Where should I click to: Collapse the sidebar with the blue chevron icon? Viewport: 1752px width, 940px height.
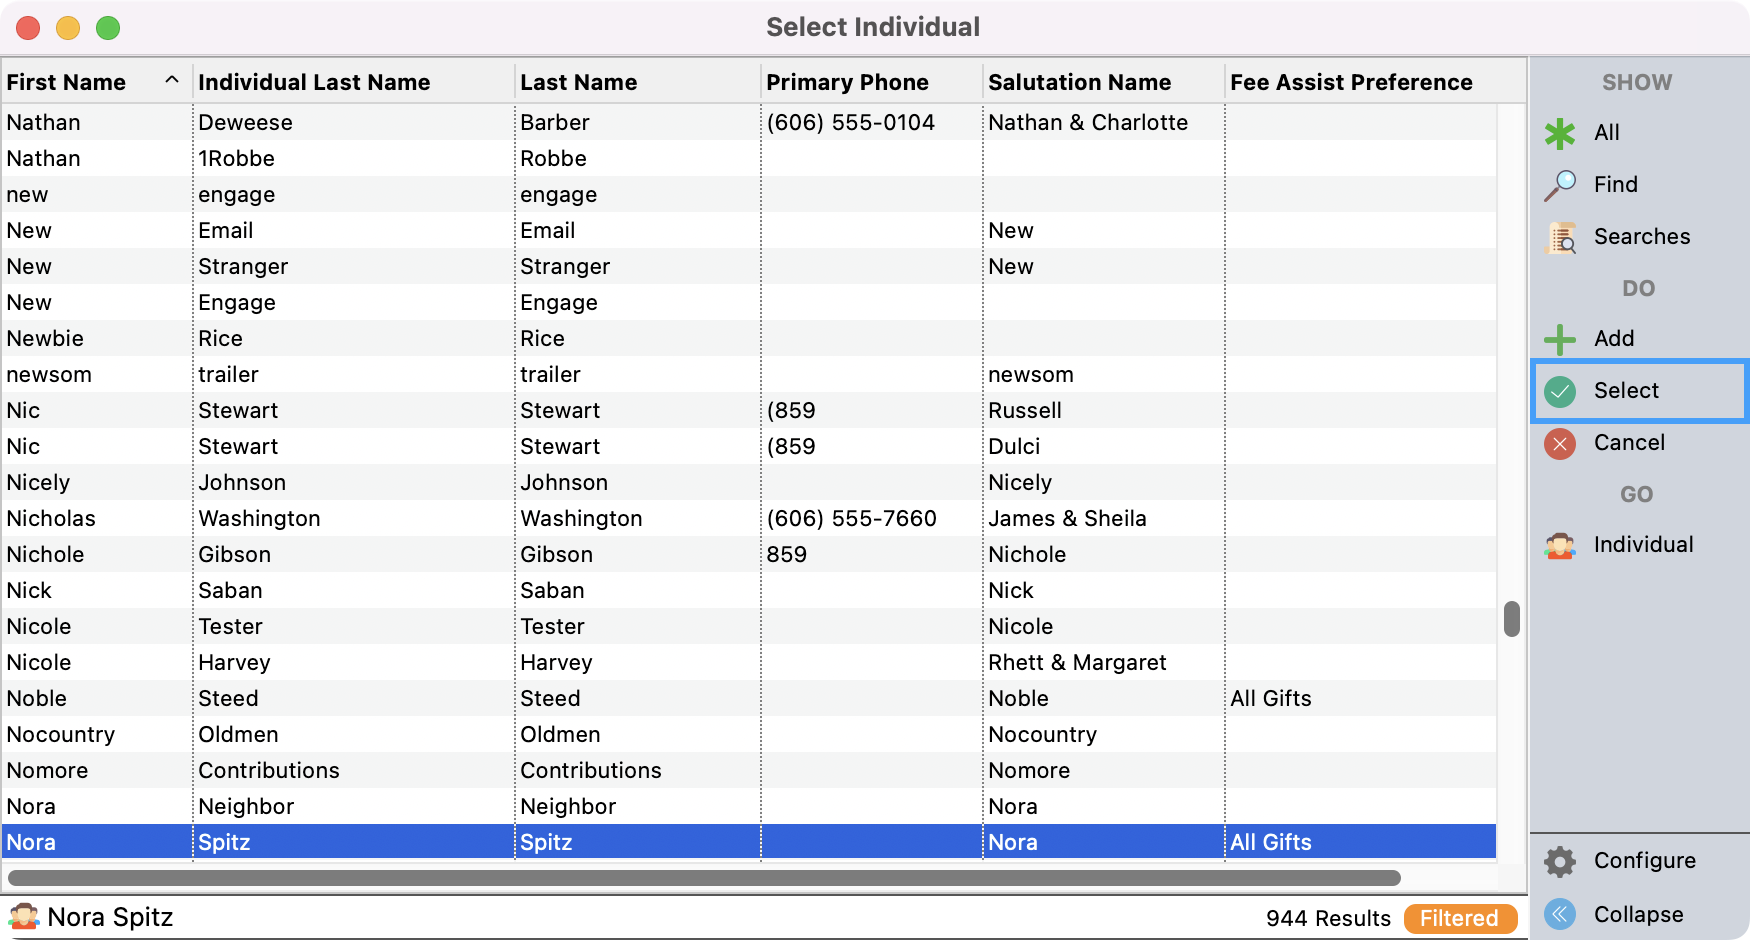(x=1559, y=914)
